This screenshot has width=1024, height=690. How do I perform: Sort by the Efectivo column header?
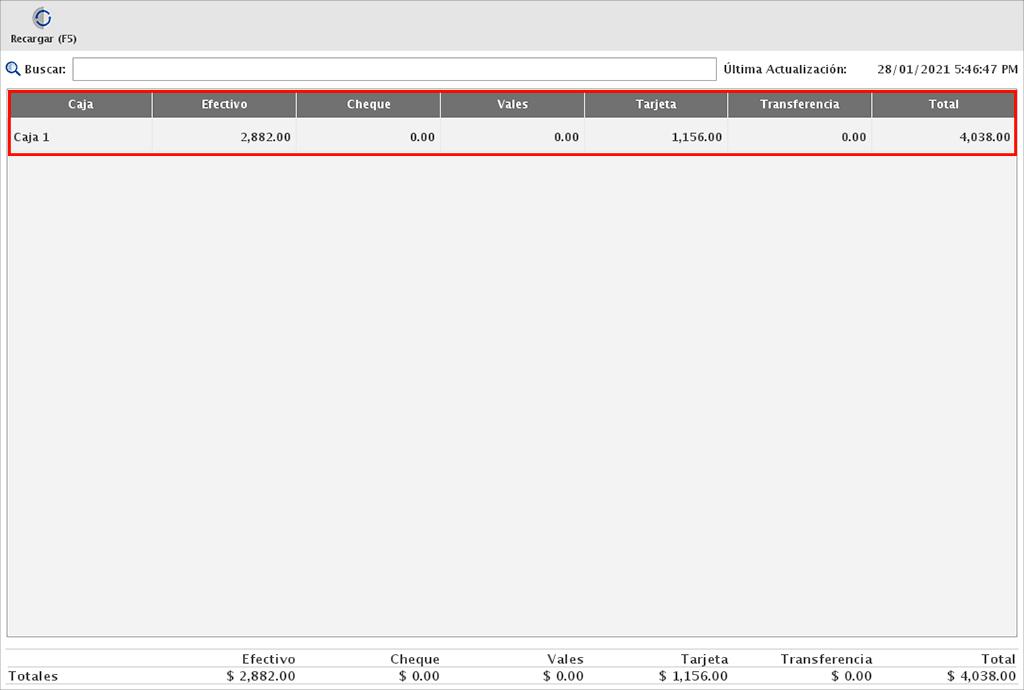pos(224,104)
